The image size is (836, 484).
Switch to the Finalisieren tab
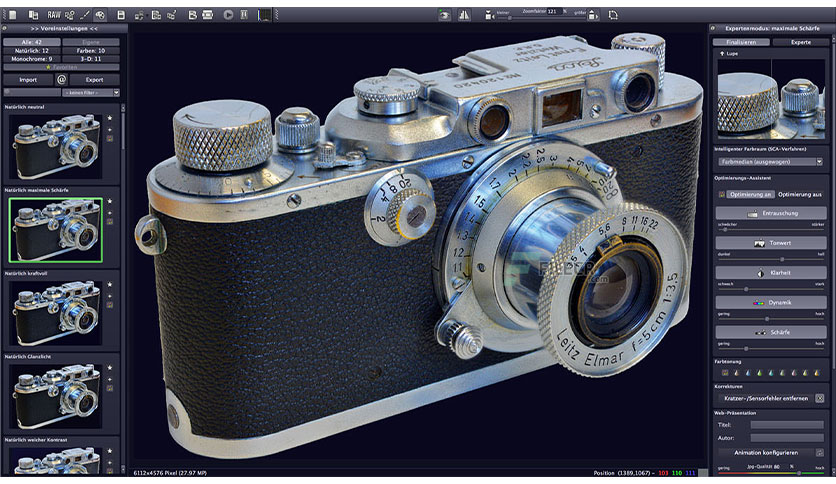click(741, 42)
